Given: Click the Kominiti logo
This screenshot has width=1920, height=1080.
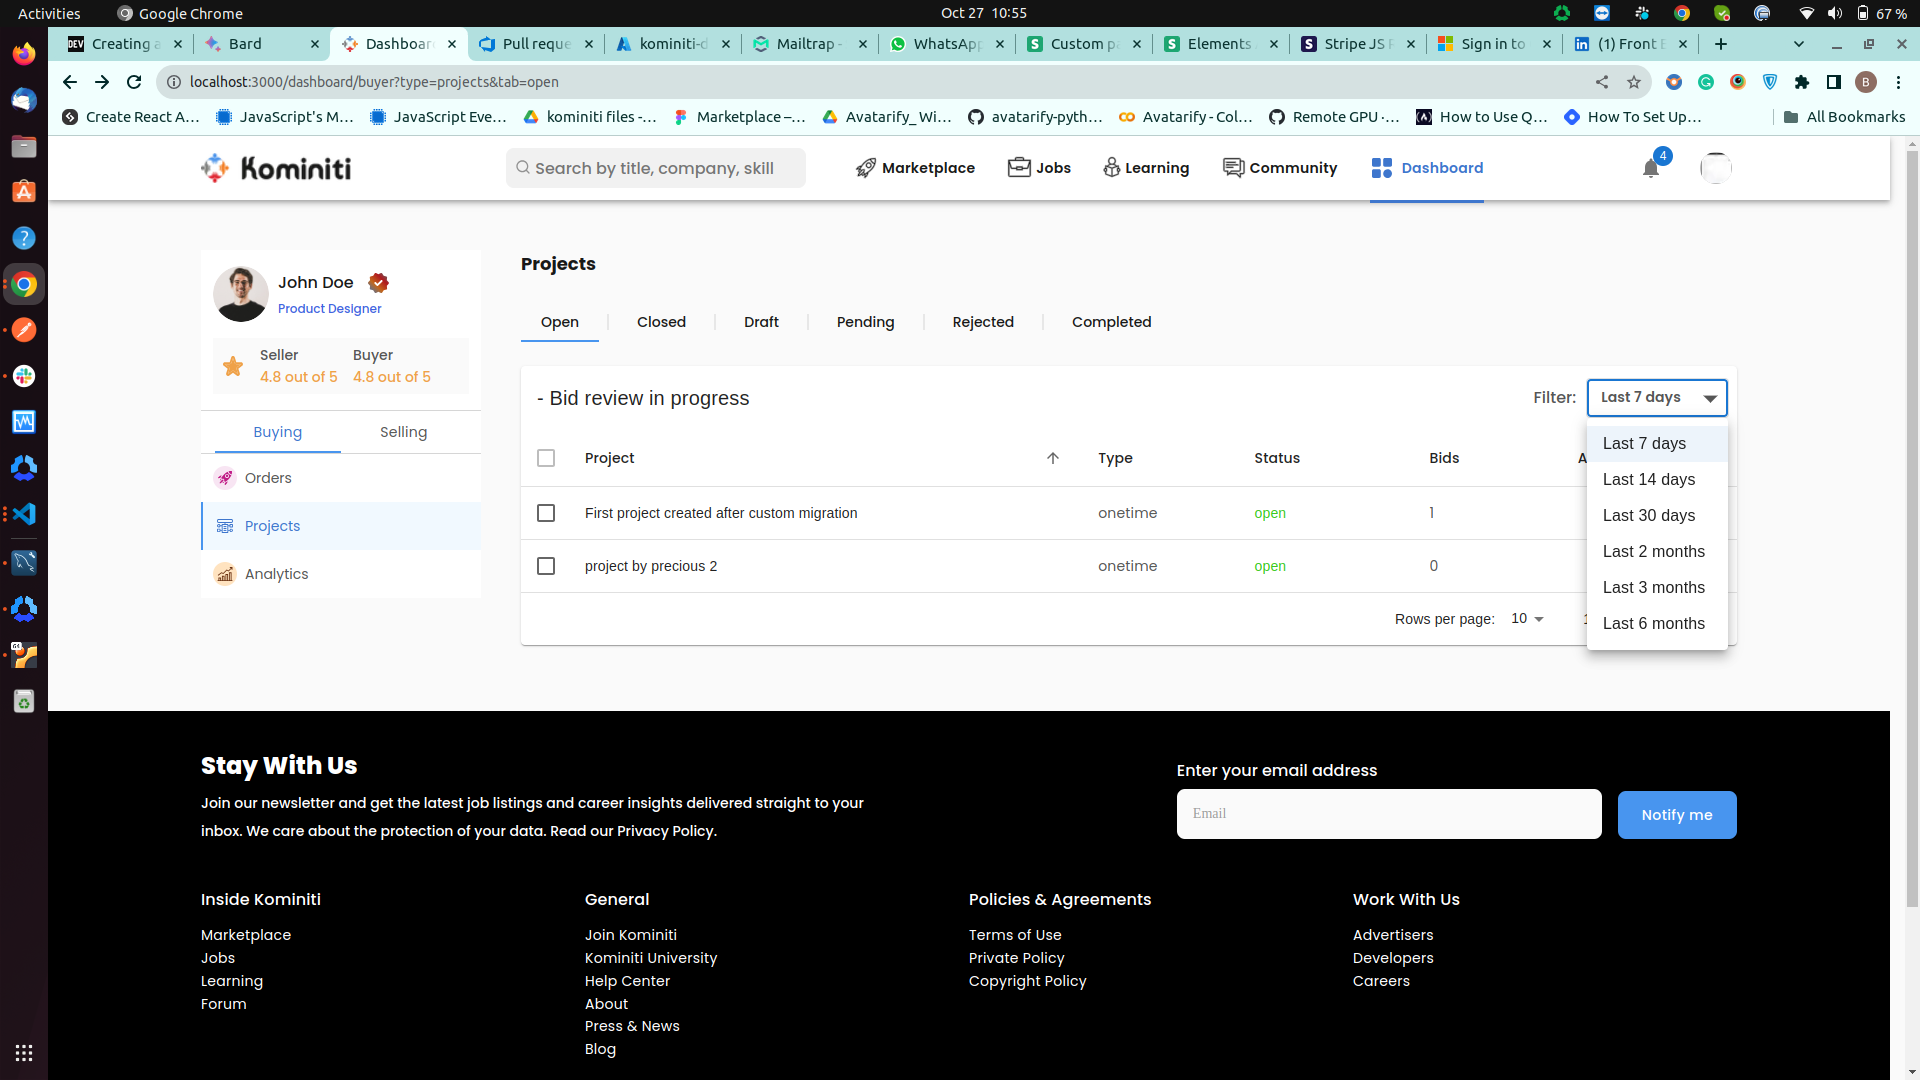Looking at the screenshot, I should click(x=276, y=168).
